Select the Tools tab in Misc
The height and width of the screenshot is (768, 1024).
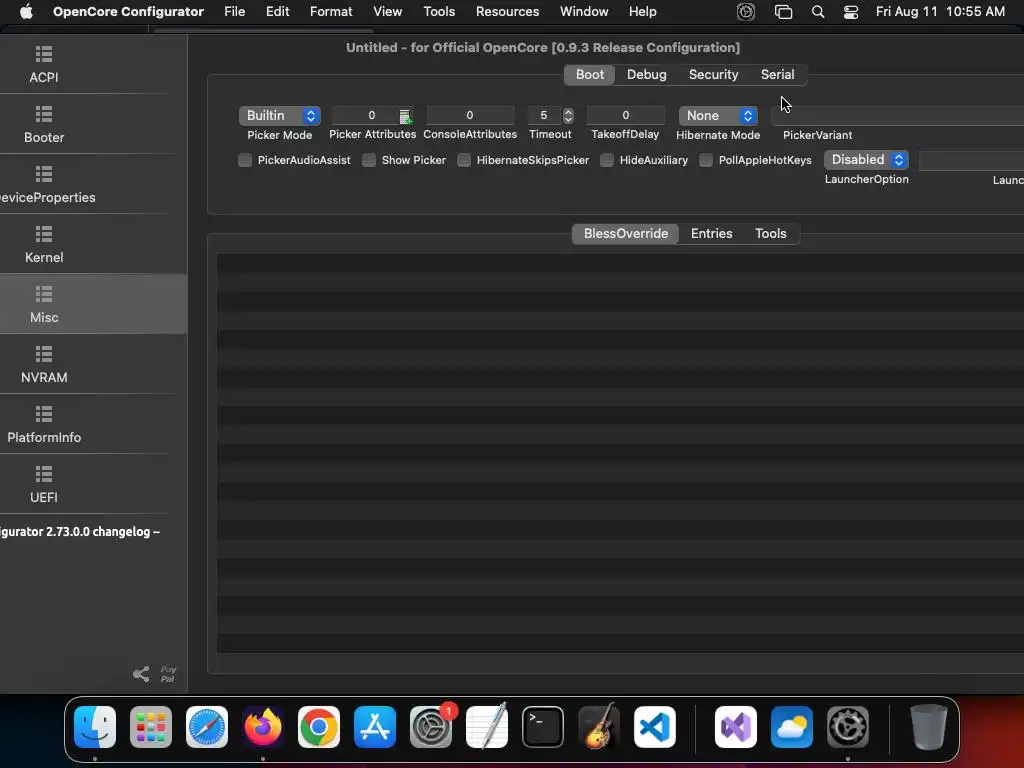(x=771, y=234)
